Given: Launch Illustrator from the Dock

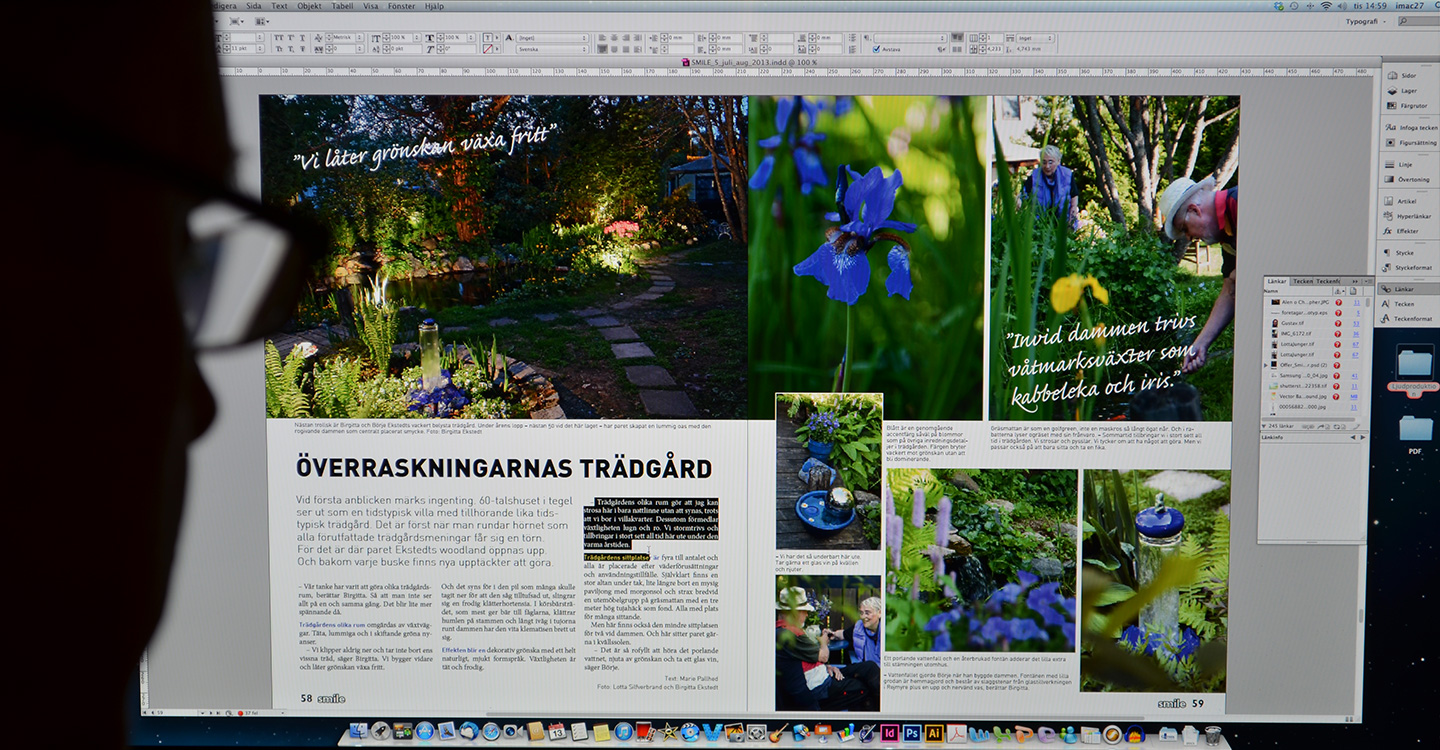Looking at the screenshot, I should 934,733.
